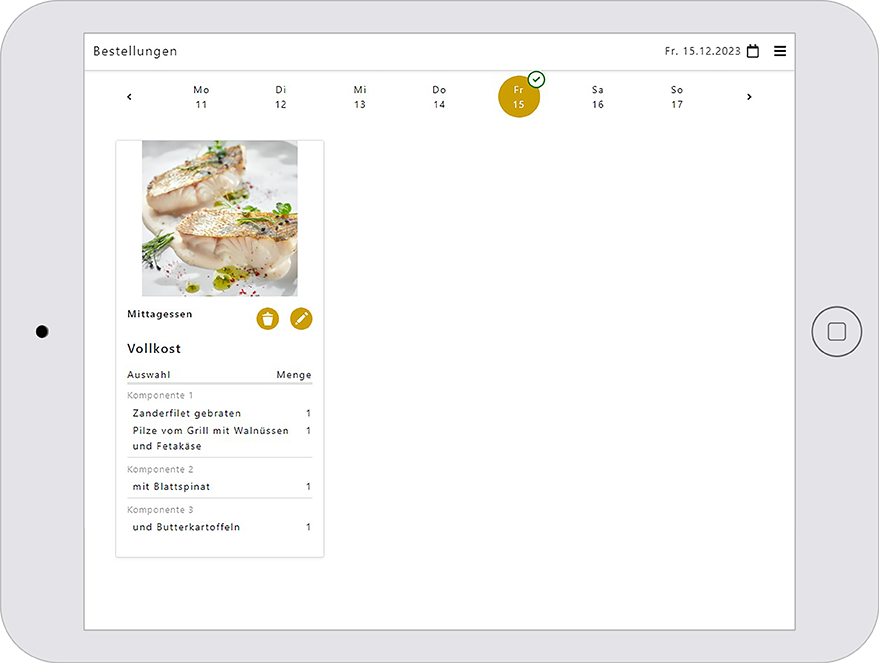This screenshot has width=879, height=663.
Task: Click the Zanderfilet gebraten entry
Action: tap(187, 413)
